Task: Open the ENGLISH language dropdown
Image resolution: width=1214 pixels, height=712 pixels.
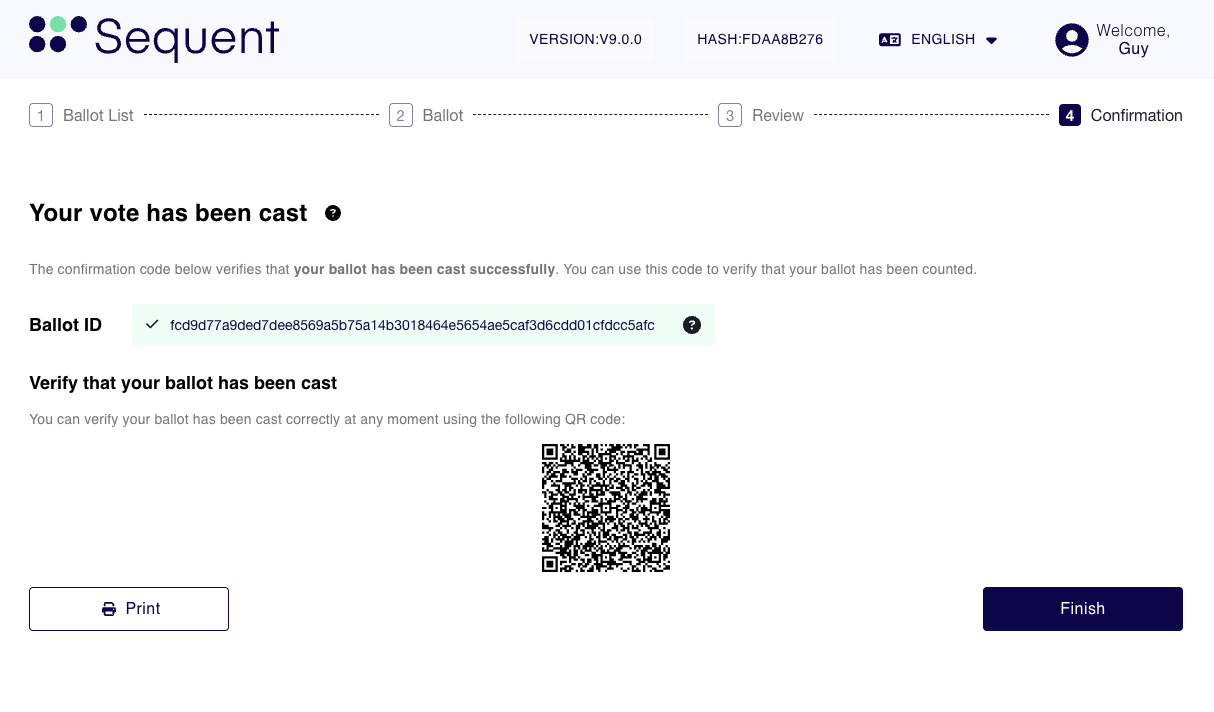Action: pyautogui.click(x=942, y=40)
